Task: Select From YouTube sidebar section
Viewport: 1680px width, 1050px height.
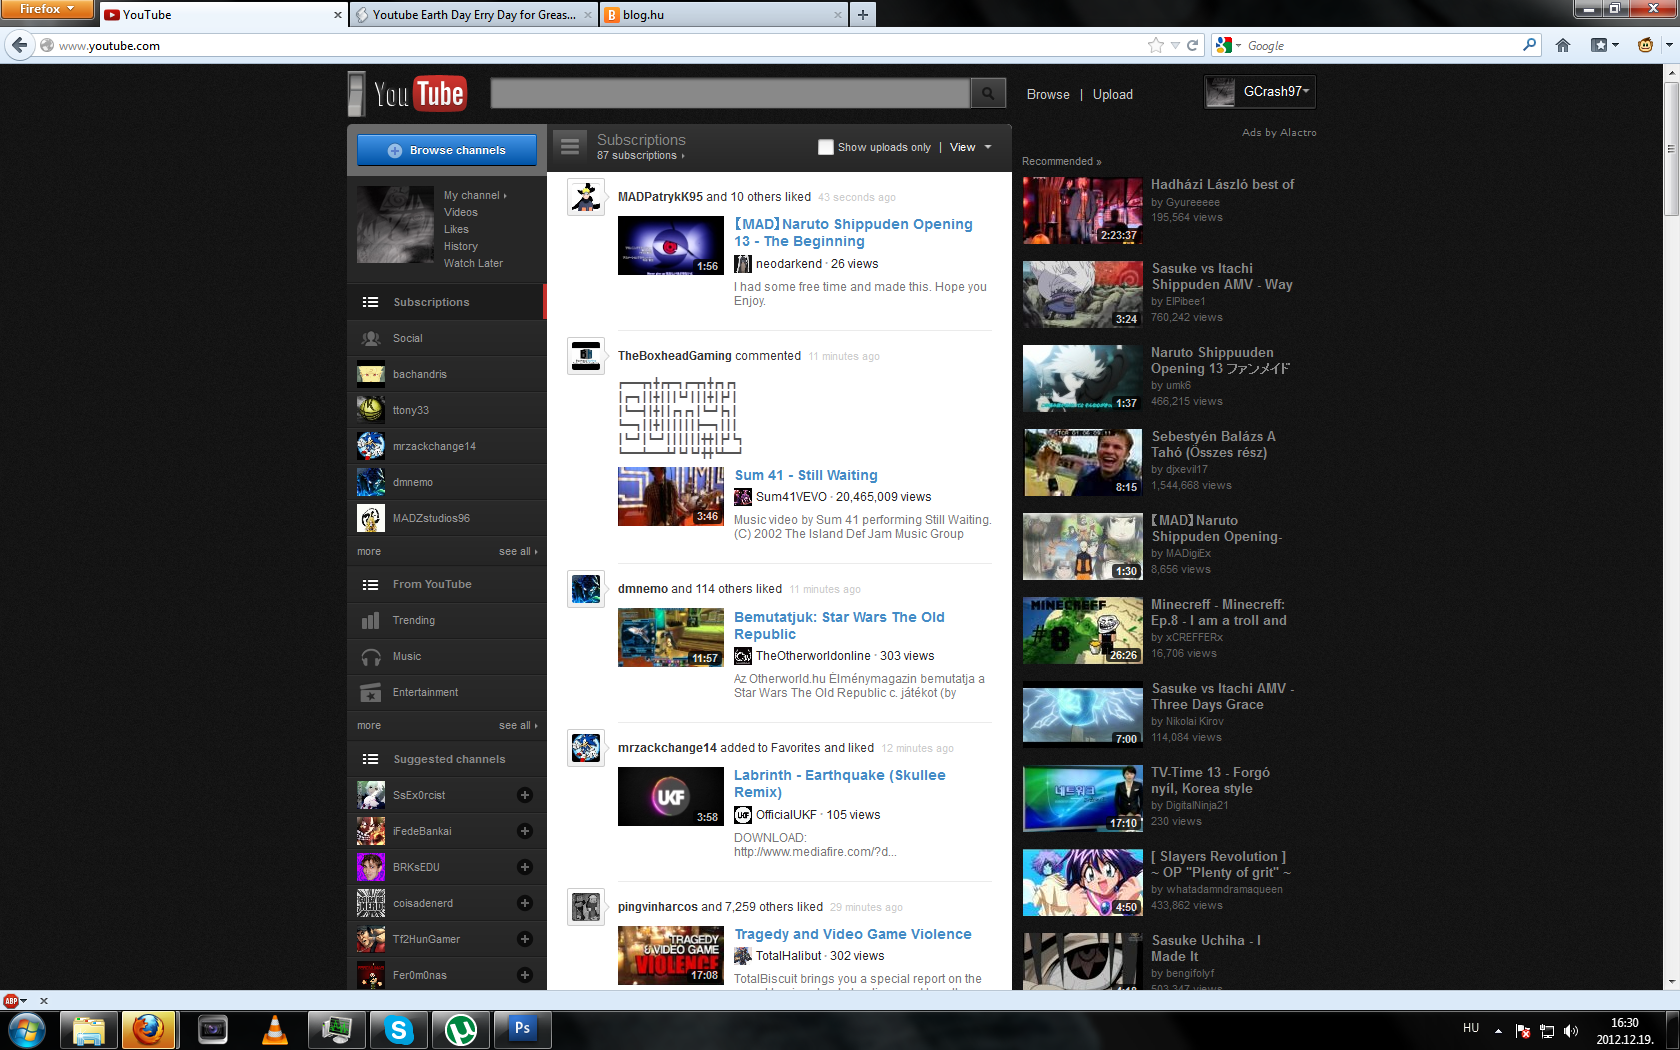Action: (446, 584)
